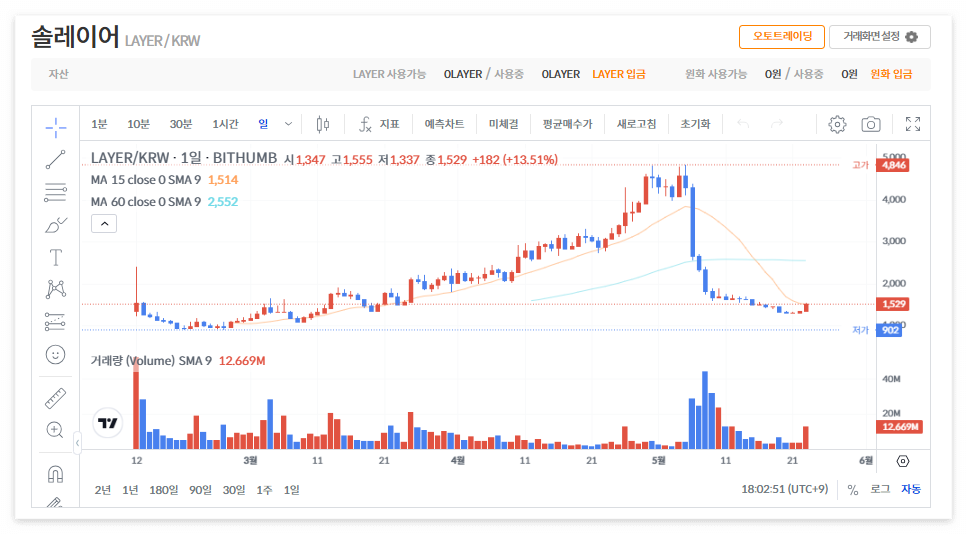Image resolution: width=967 pixels, height=534 pixels.
Task: Switch to the 1시간 interval
Action: point(225,125)
